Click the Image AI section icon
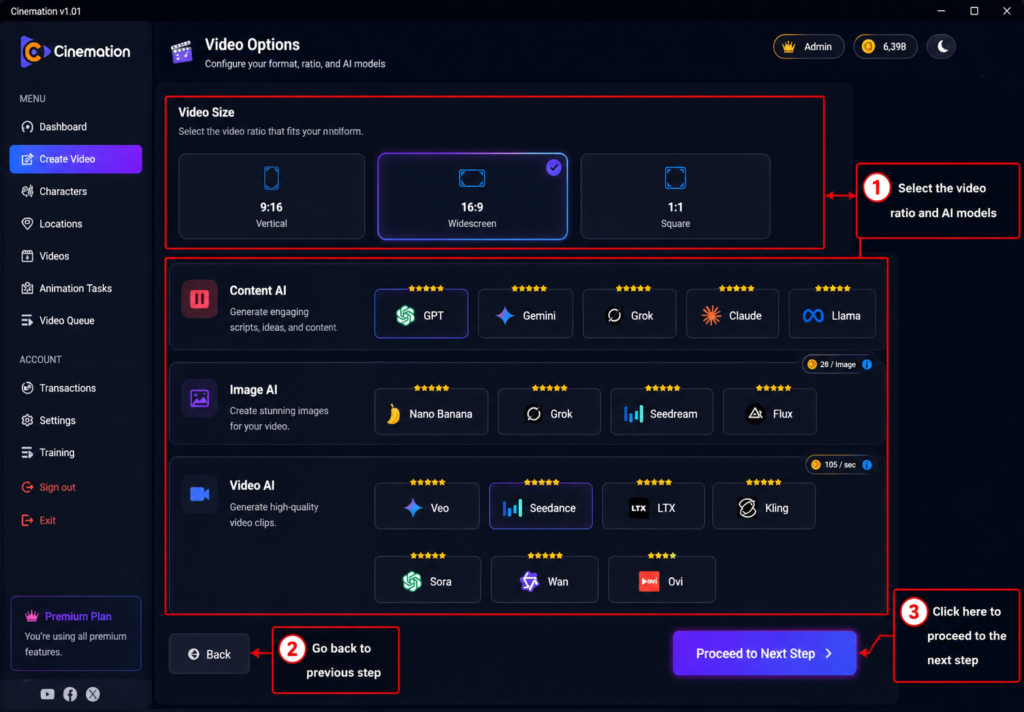Viewport: 1024px width, 712px height. tap(199, 398)
